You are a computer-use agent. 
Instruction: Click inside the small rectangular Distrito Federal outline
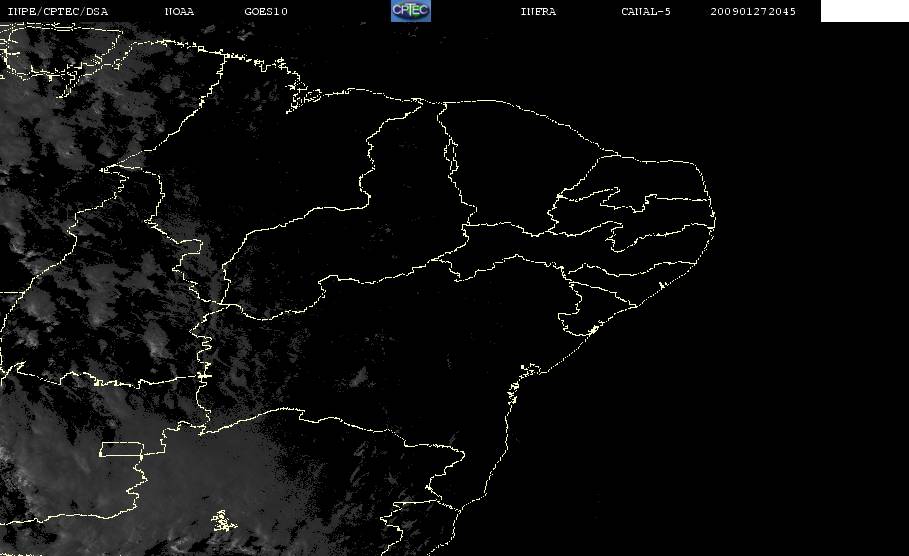coord(121,449)
